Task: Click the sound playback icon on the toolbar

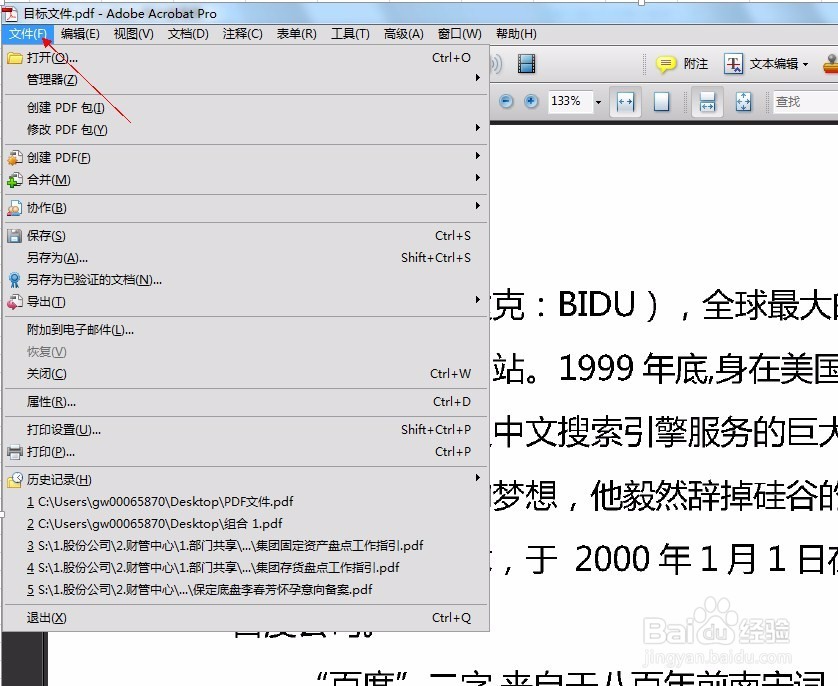Action: click(494, 63)
